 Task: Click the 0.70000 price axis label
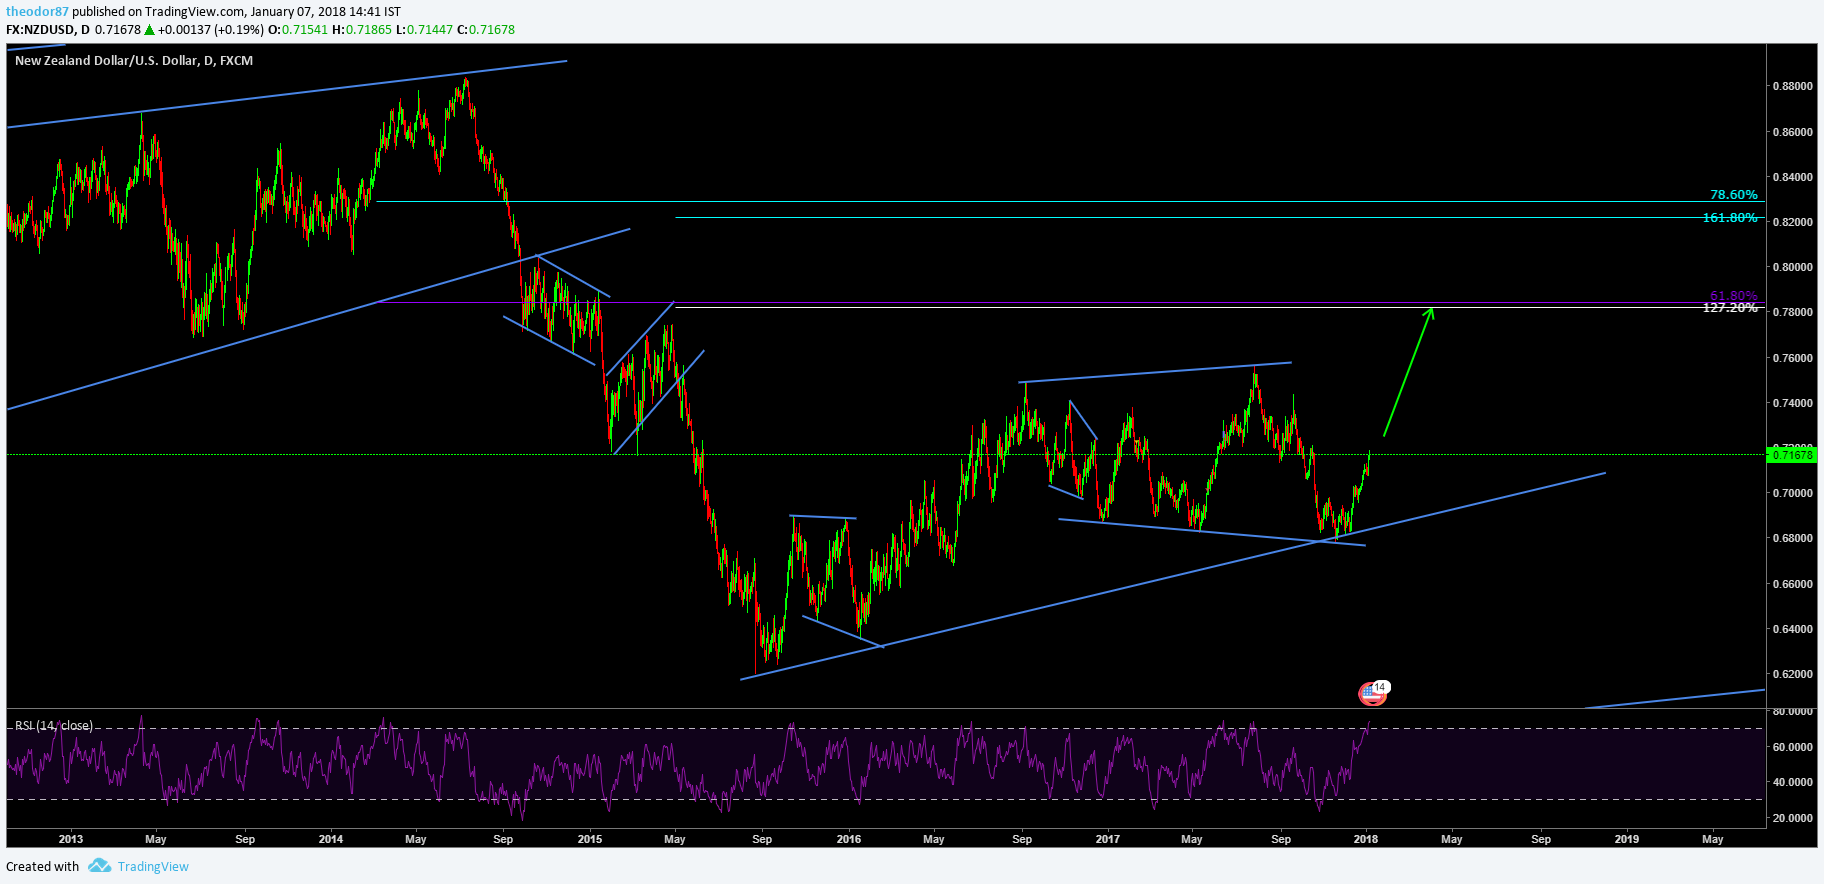pos(1792,493)
